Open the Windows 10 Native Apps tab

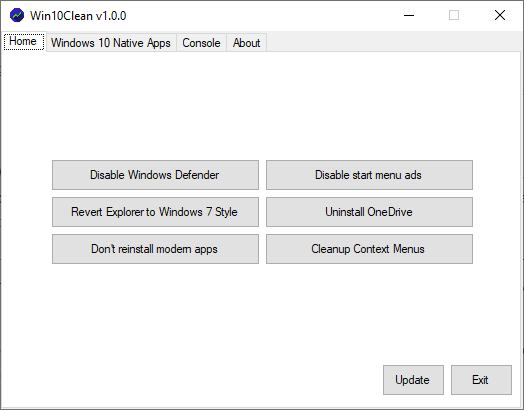point(111,43)
